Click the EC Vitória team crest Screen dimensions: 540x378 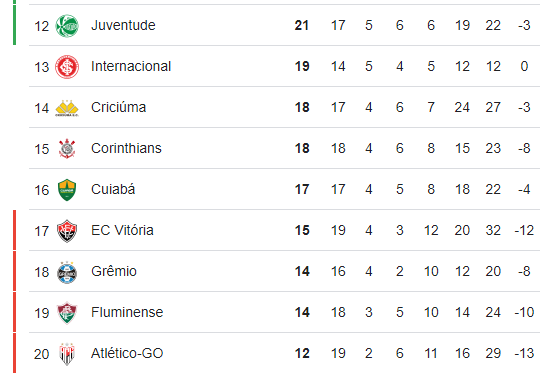[x=67, y=231]
